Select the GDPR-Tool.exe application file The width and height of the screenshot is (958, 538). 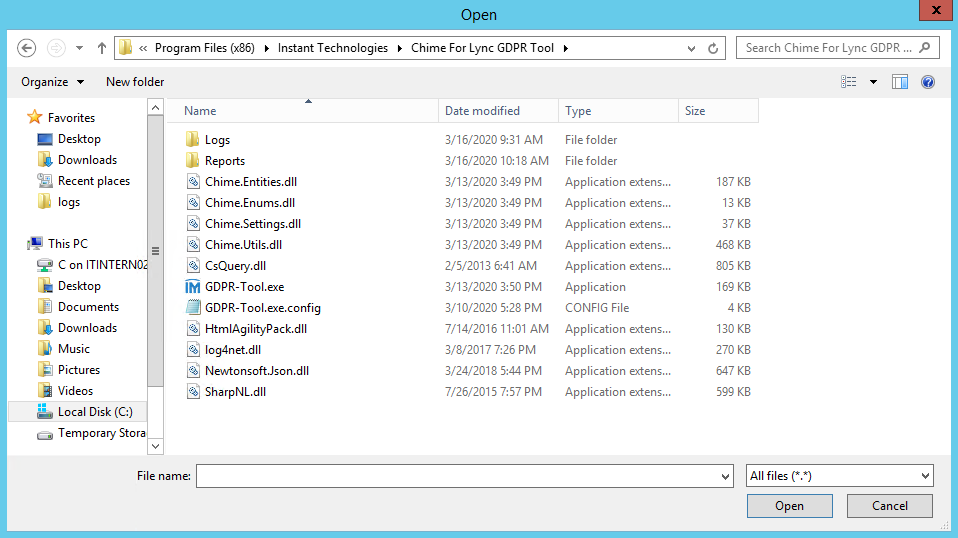tap(244, 287)
